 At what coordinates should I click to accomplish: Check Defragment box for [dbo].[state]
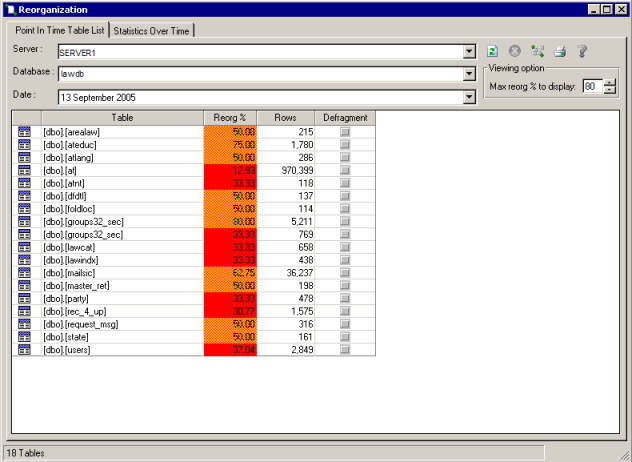click(345, 337)
